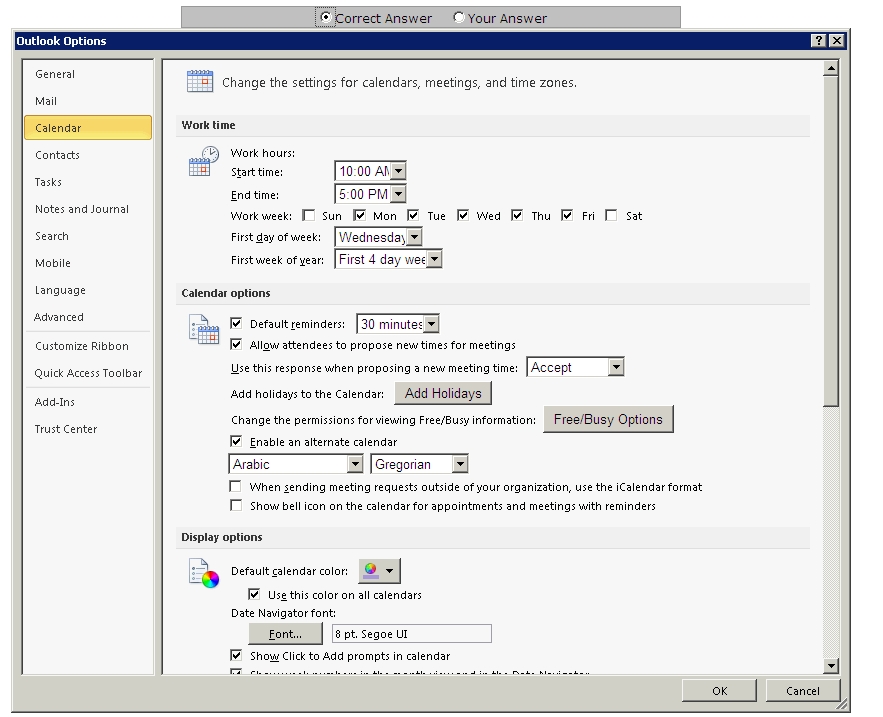
Task: Click the scrollbar up arrow
Action: 831,69
